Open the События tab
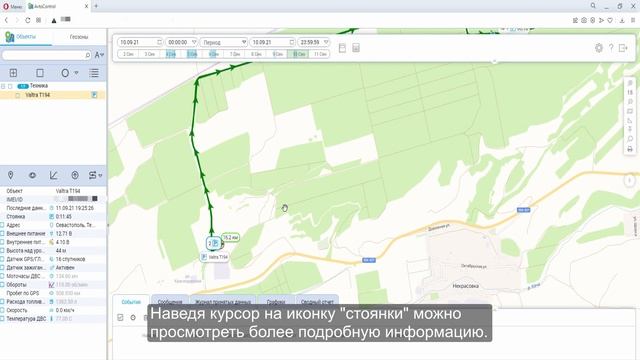The image size is (640, 360). pos(131,302)
